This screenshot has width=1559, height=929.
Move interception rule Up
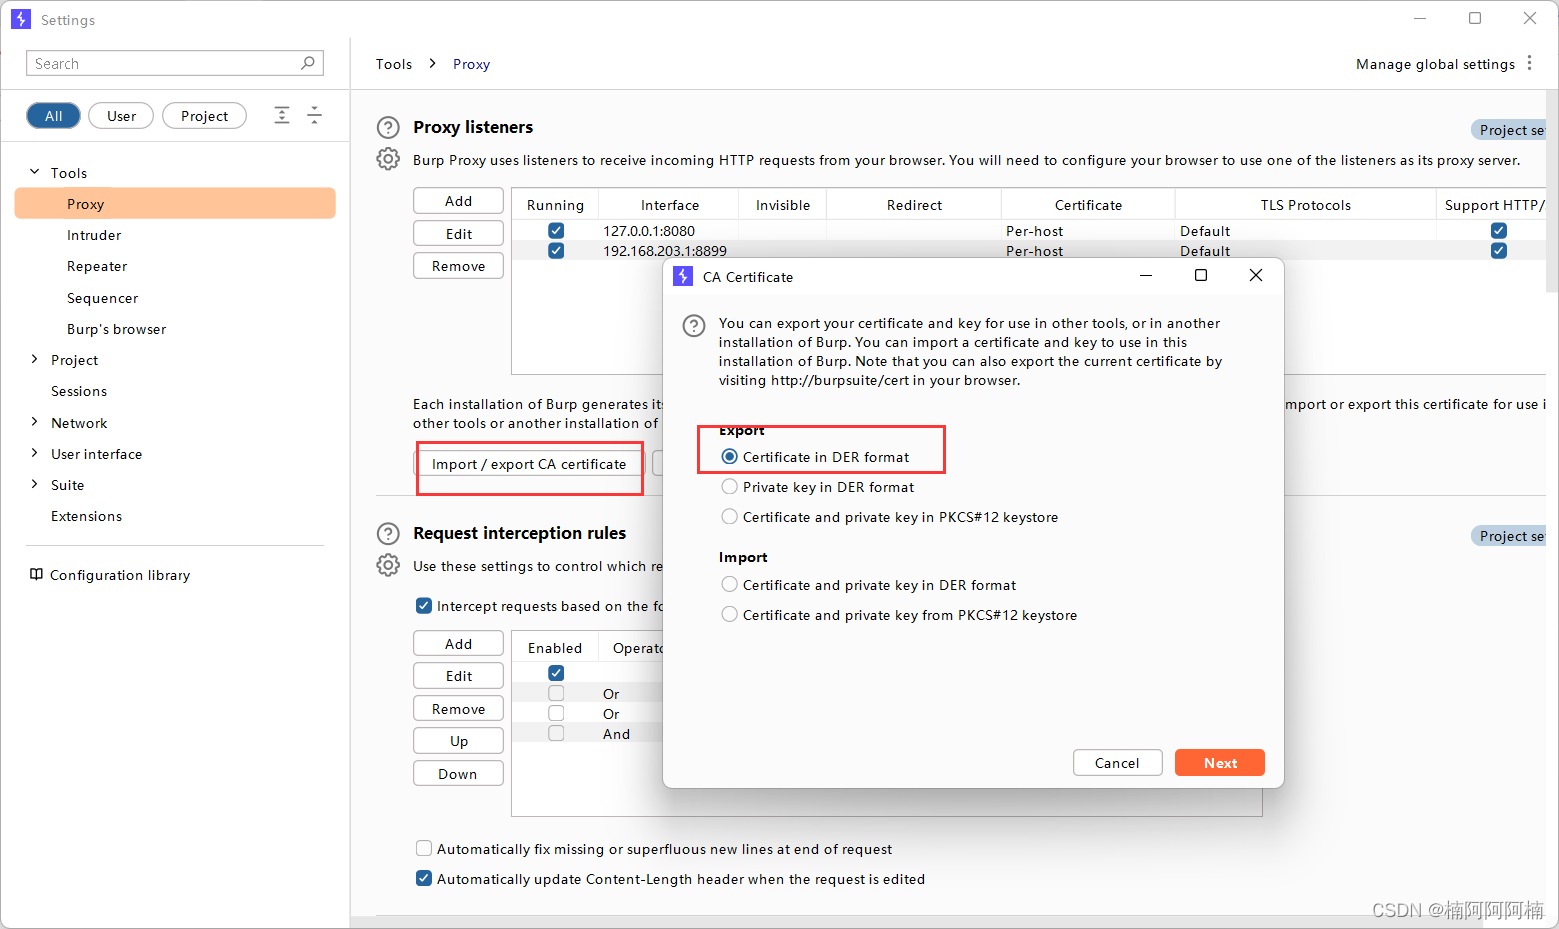click(x=458, y=741)
